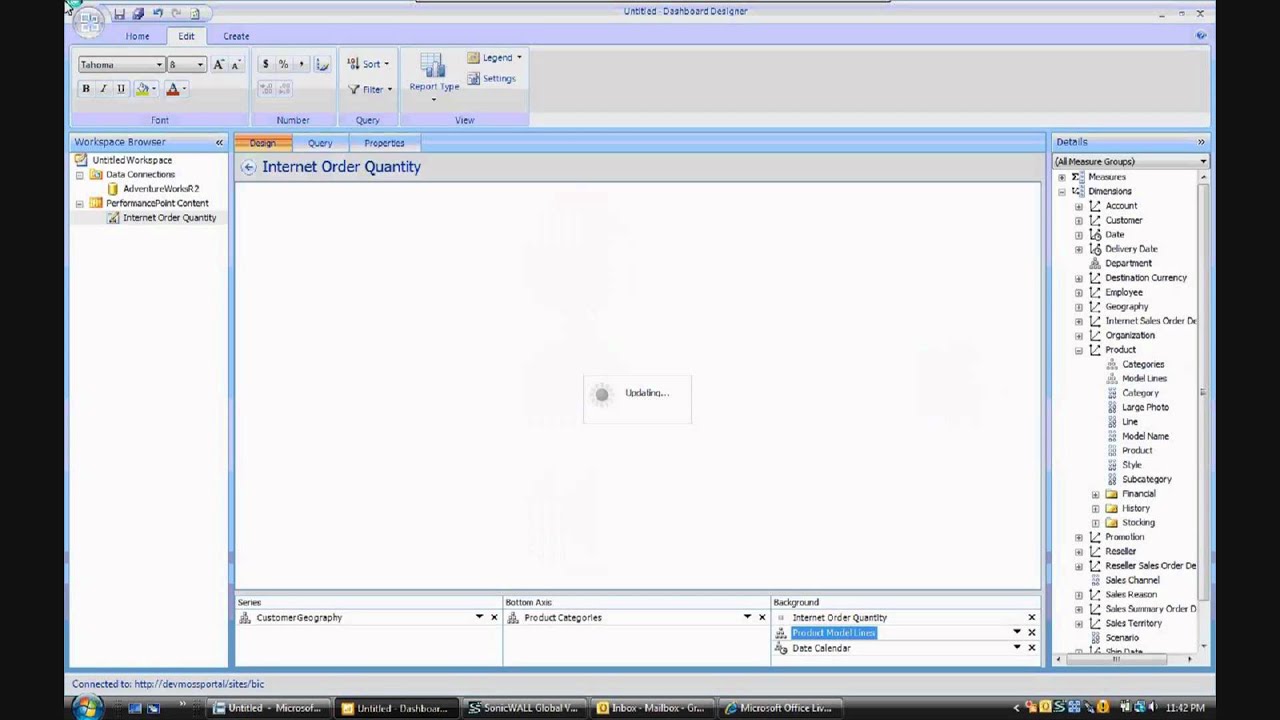Screen dimensions: 1280x720
Task: Click the Windows Start orb
Action: click(x=86, y=708)
